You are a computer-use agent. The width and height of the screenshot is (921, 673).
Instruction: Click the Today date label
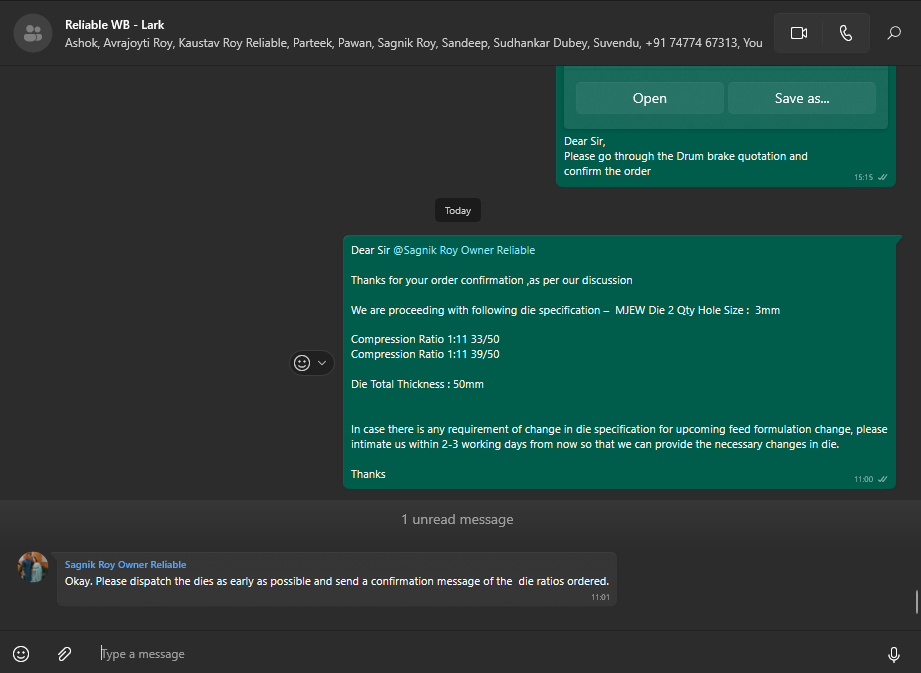[x=458, y=211]
